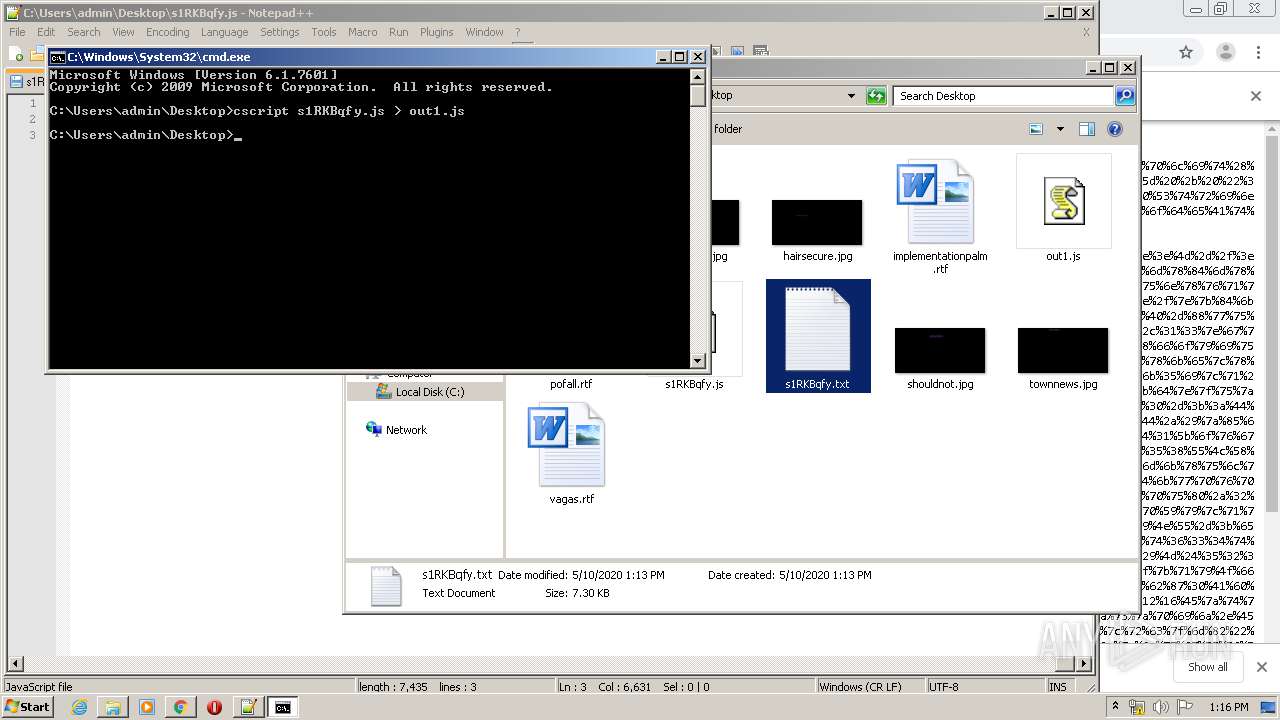Viewport: 1280px width, 720px height.
Task: Open the out1.js script file icon
Action: coord(1063,201)
